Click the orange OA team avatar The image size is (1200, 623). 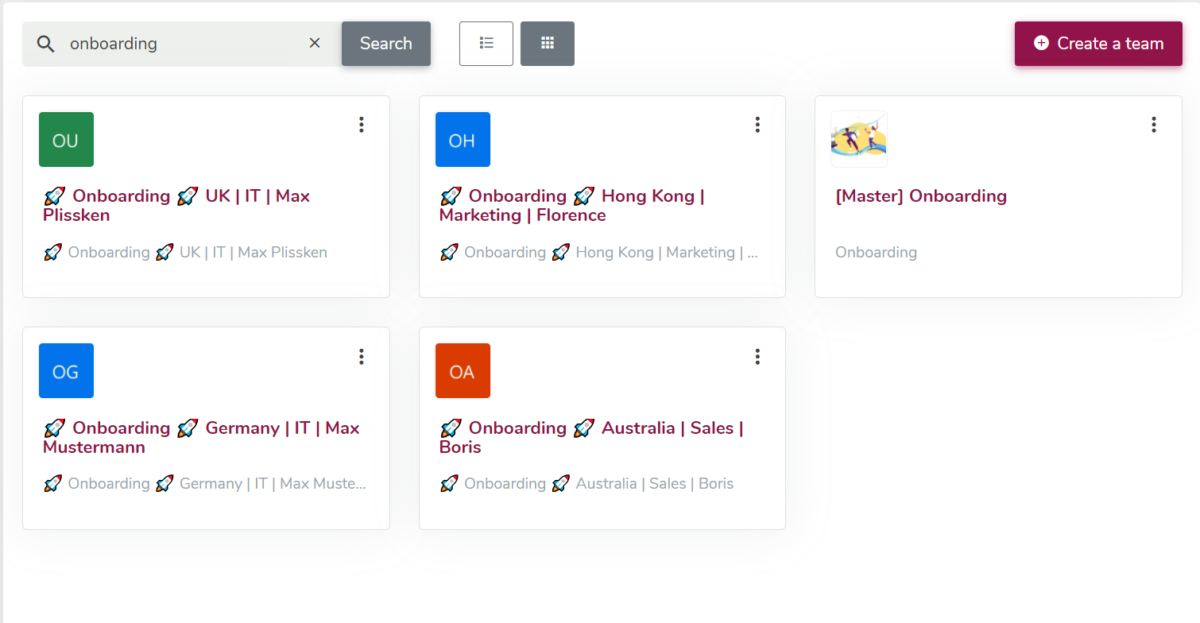[462, 371]
